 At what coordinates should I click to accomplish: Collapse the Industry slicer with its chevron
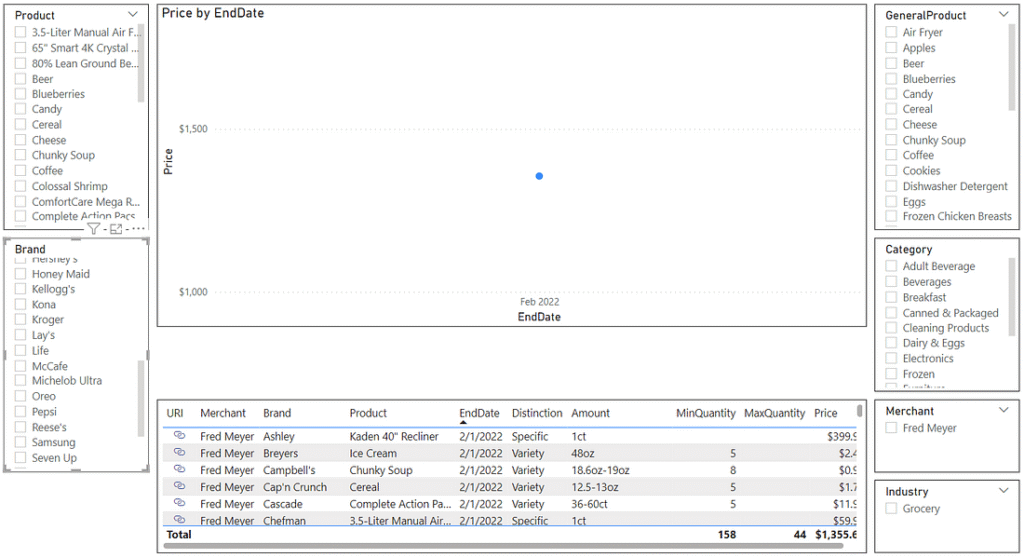(x=1004, y=490)
